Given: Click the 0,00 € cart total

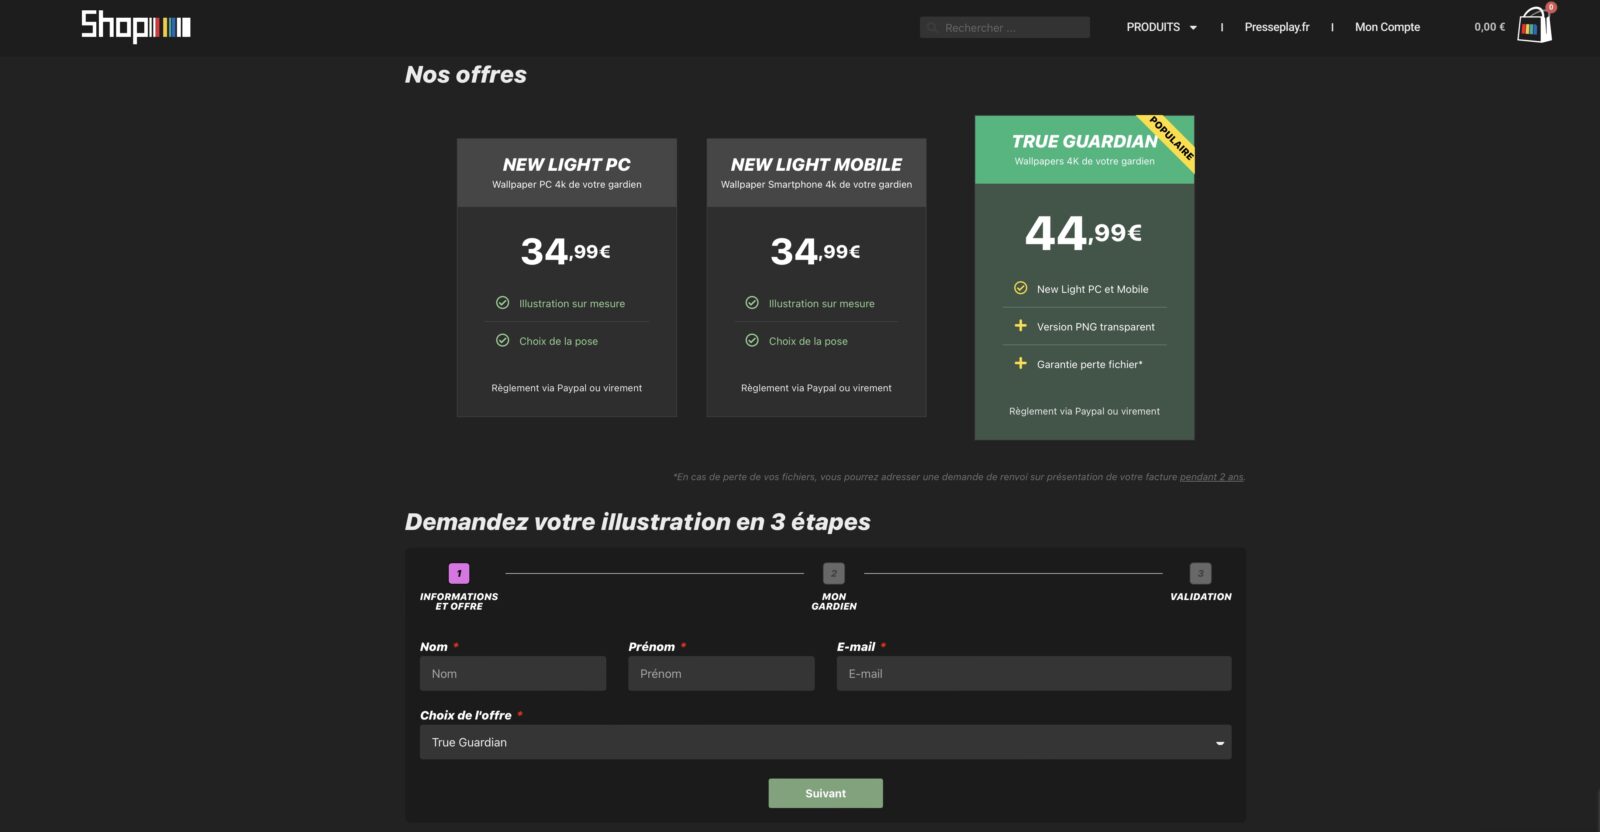Looking at the screenshot, I should coord(1489,27).
